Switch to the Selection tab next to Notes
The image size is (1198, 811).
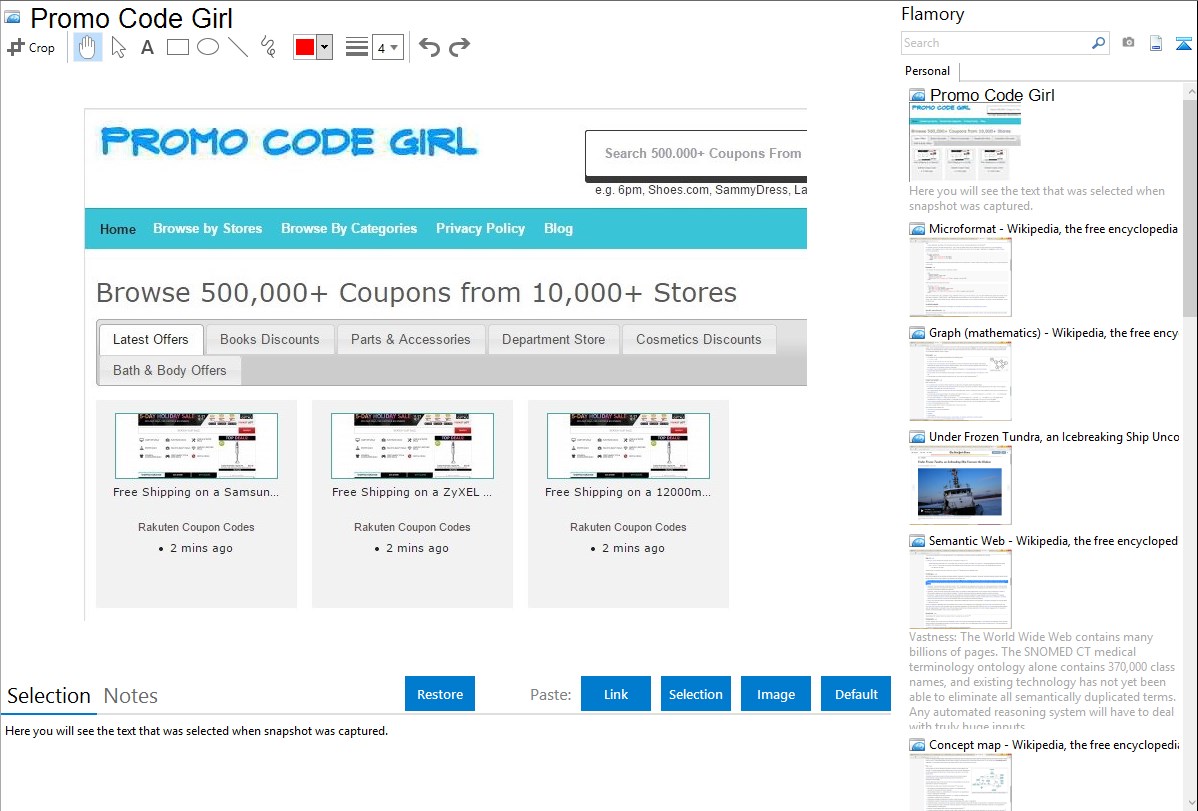point(49,696)
